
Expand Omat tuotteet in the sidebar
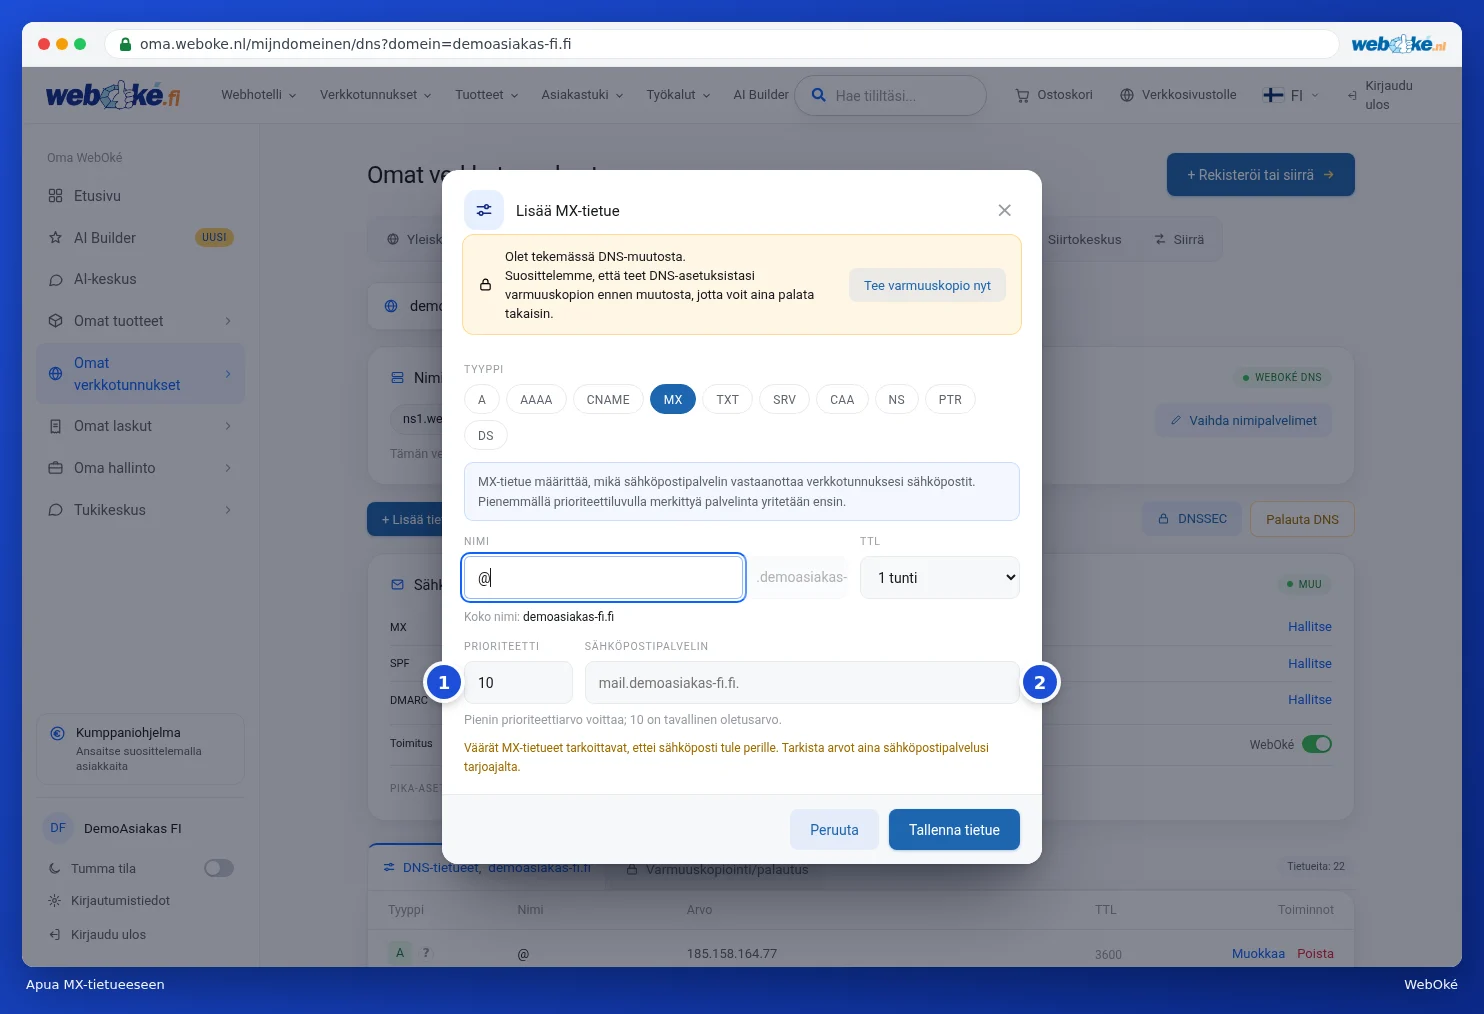(140, 321)
